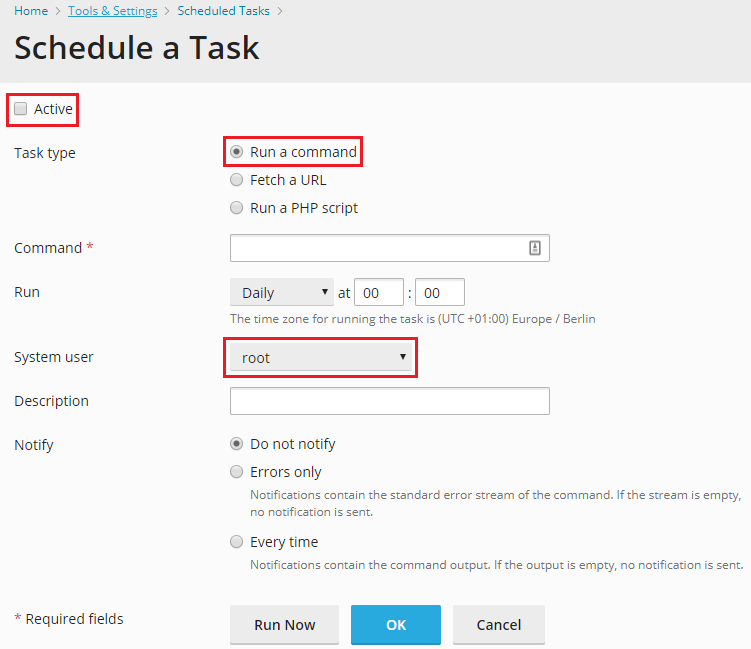Enable the Active checkbox

[21, 109]
